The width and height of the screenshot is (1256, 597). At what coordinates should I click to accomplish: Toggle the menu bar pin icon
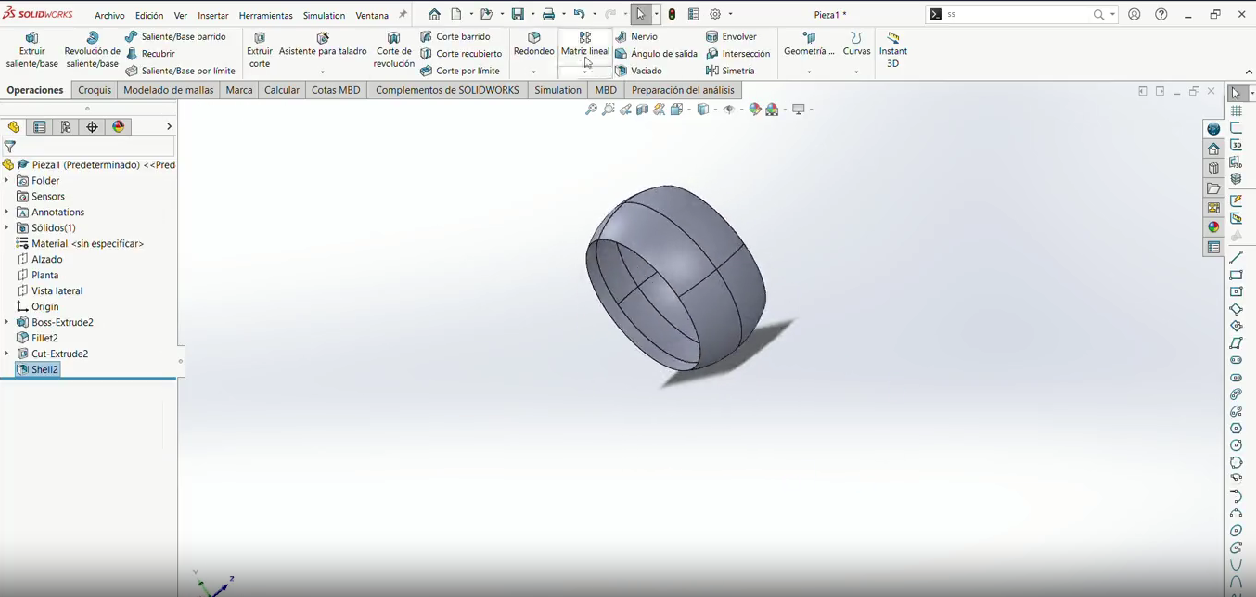coord(403,15)
